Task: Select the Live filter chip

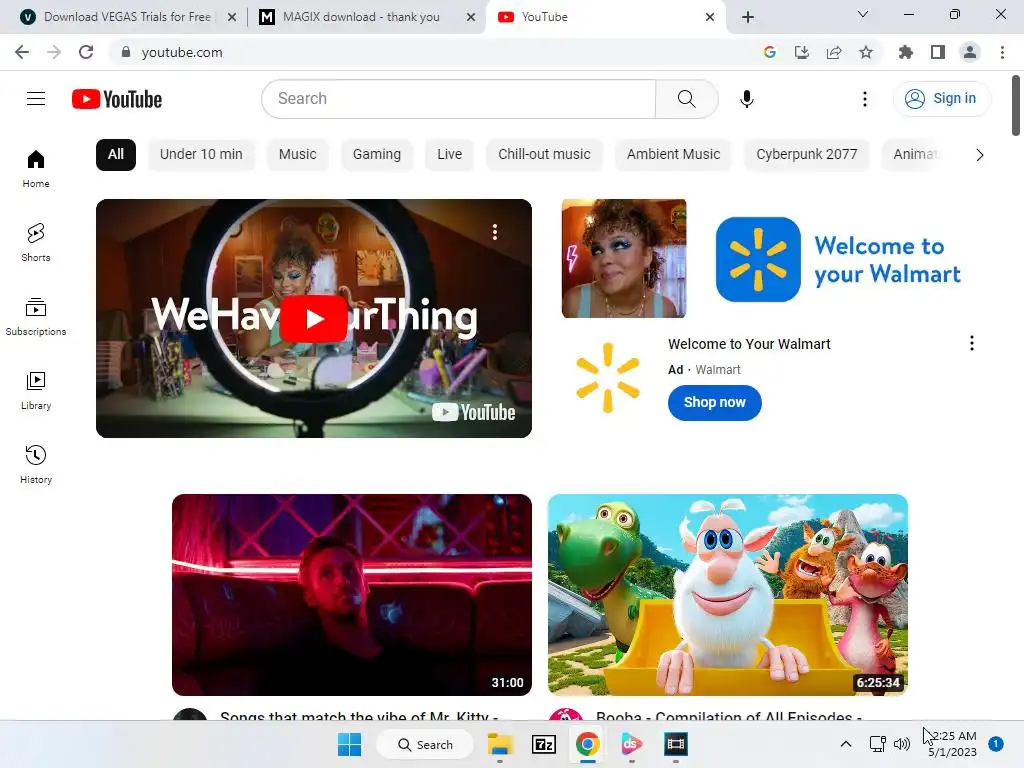Action: point(449,155)
